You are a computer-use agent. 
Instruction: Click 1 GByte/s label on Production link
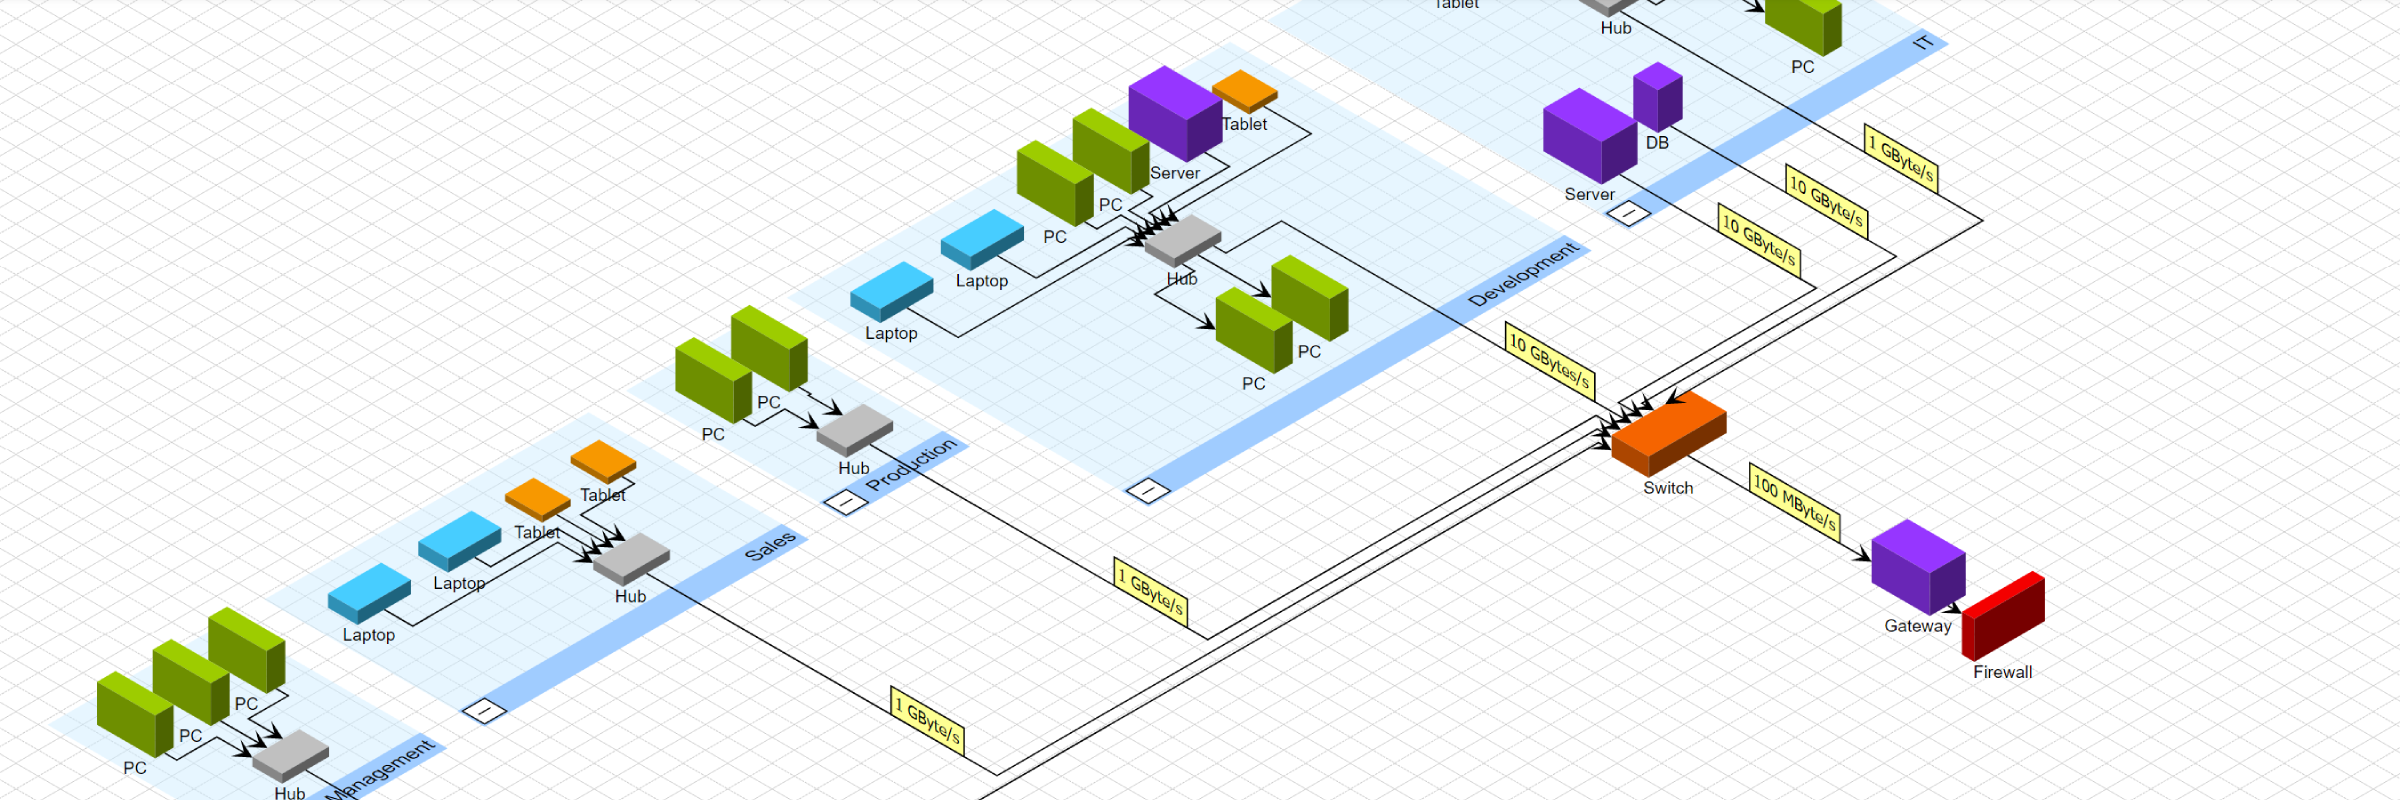1151,592
